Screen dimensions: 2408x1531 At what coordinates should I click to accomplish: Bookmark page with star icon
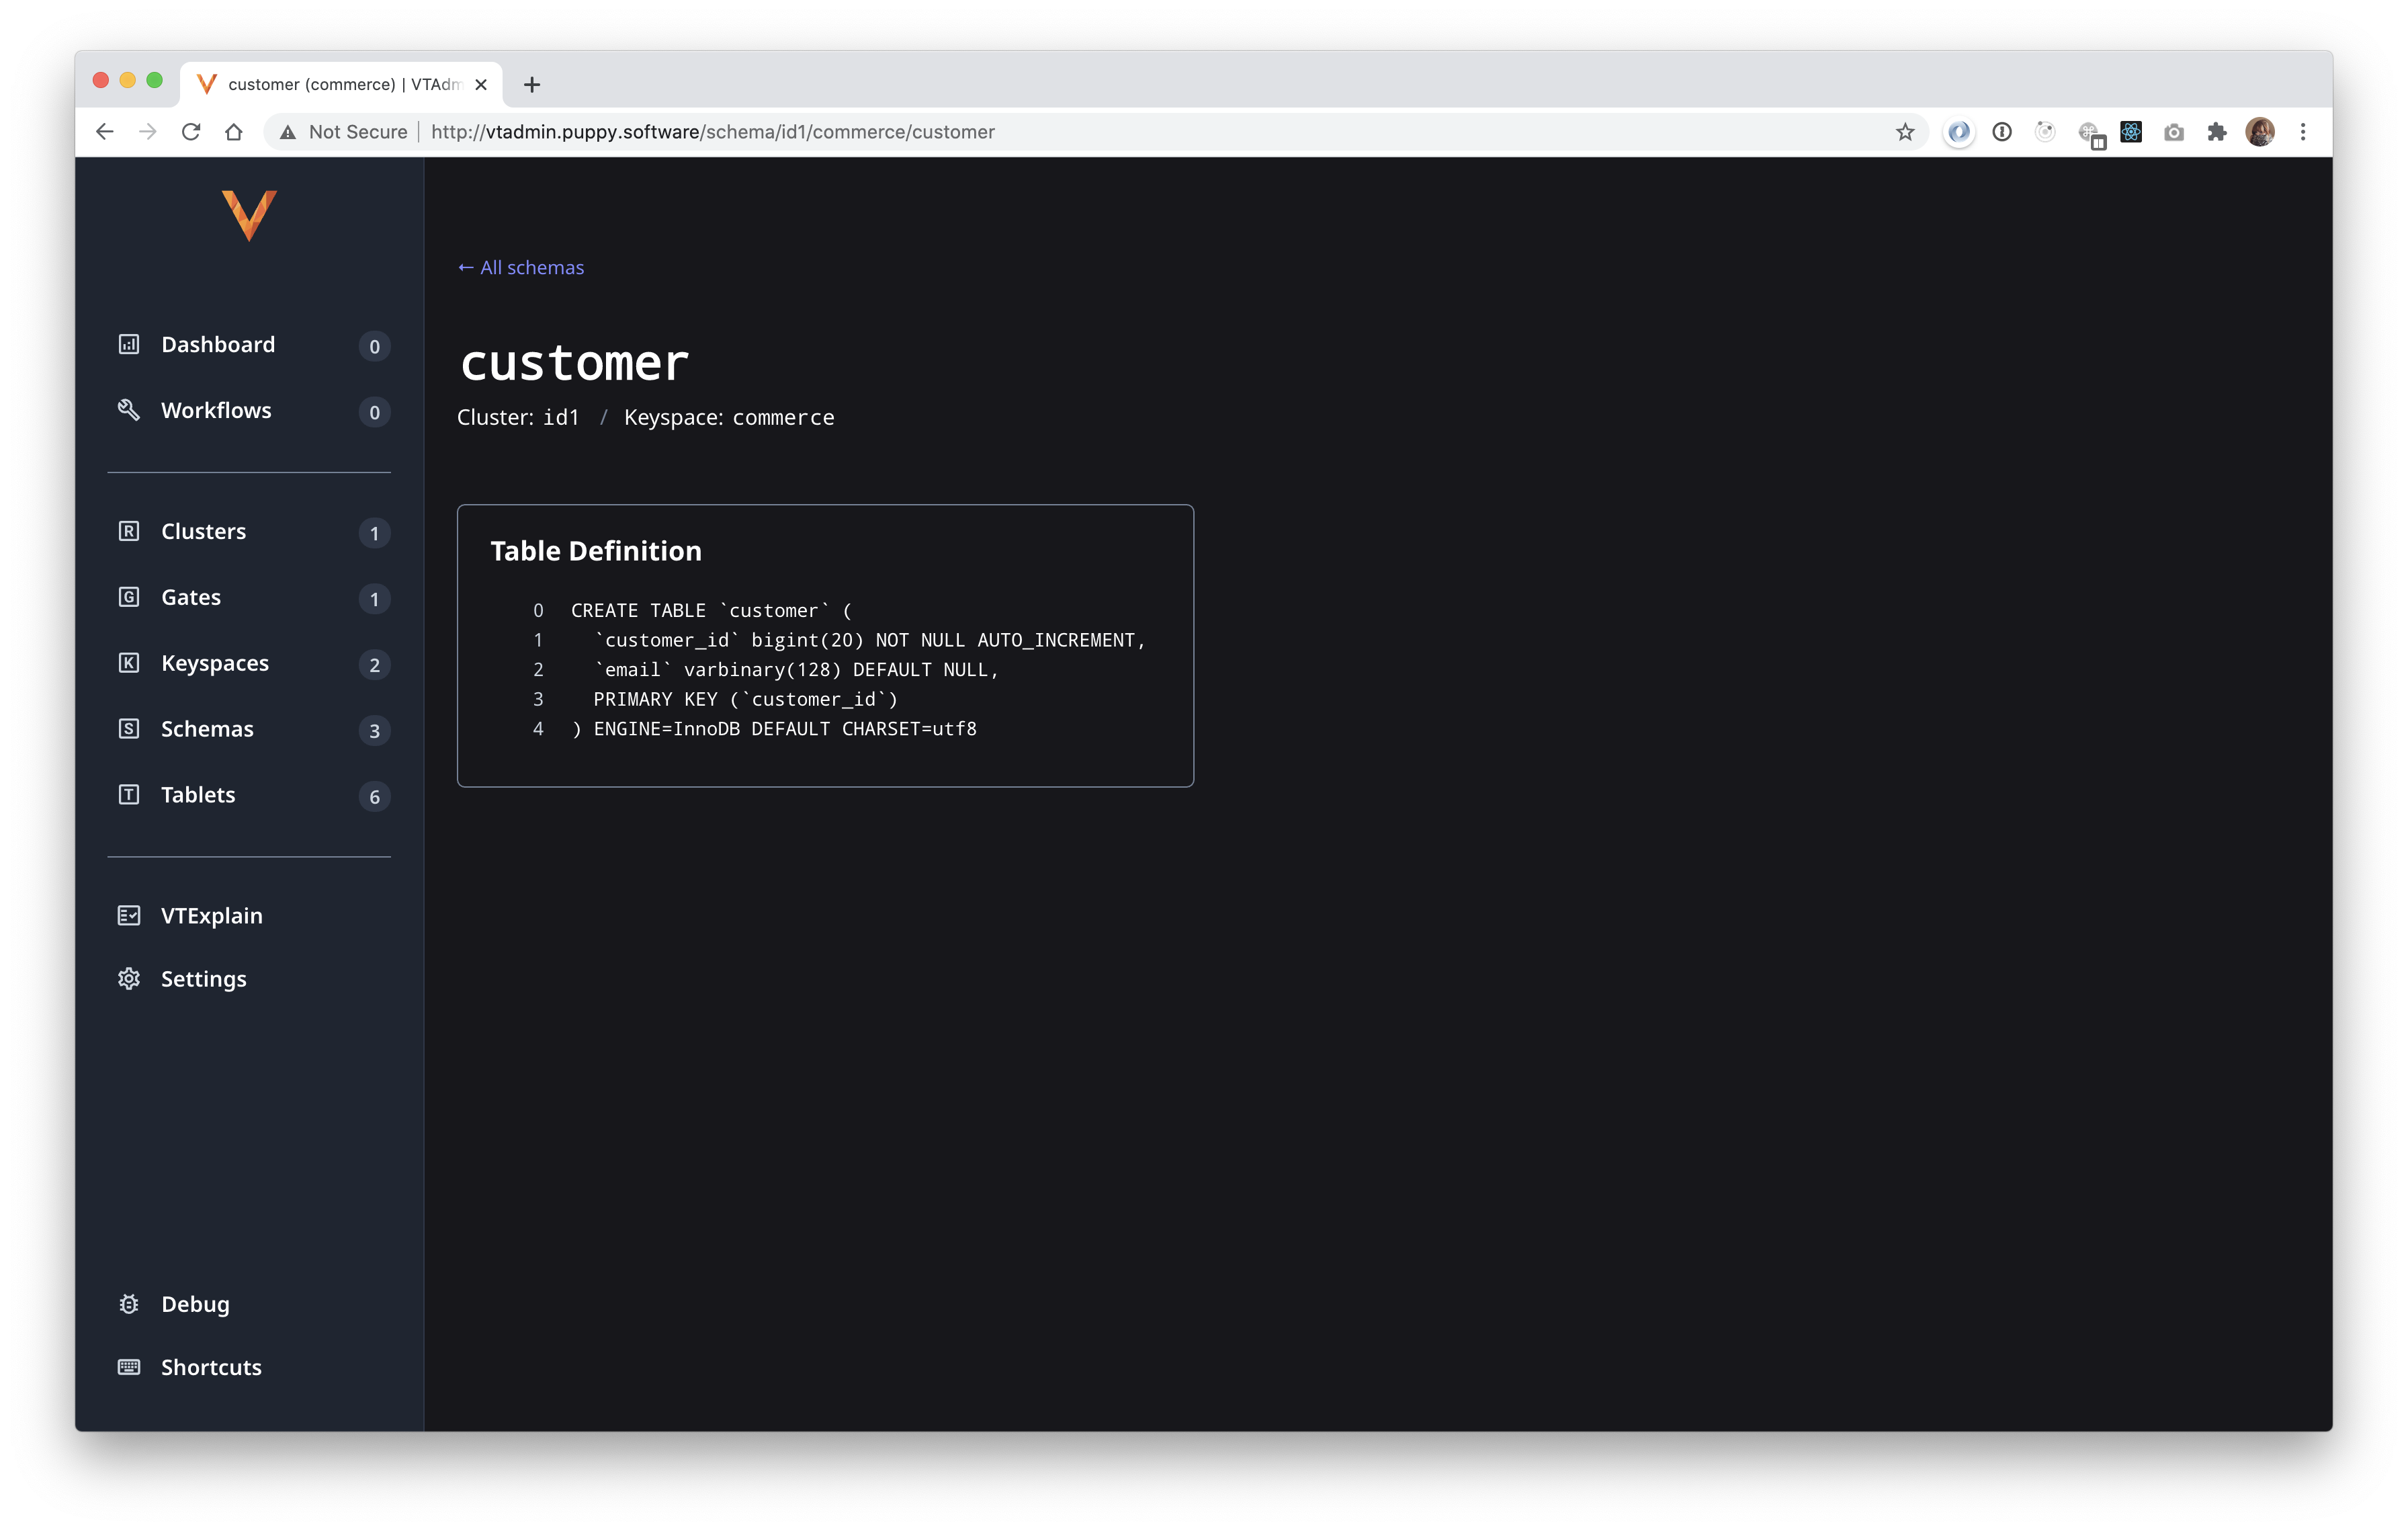[1904, 132]
